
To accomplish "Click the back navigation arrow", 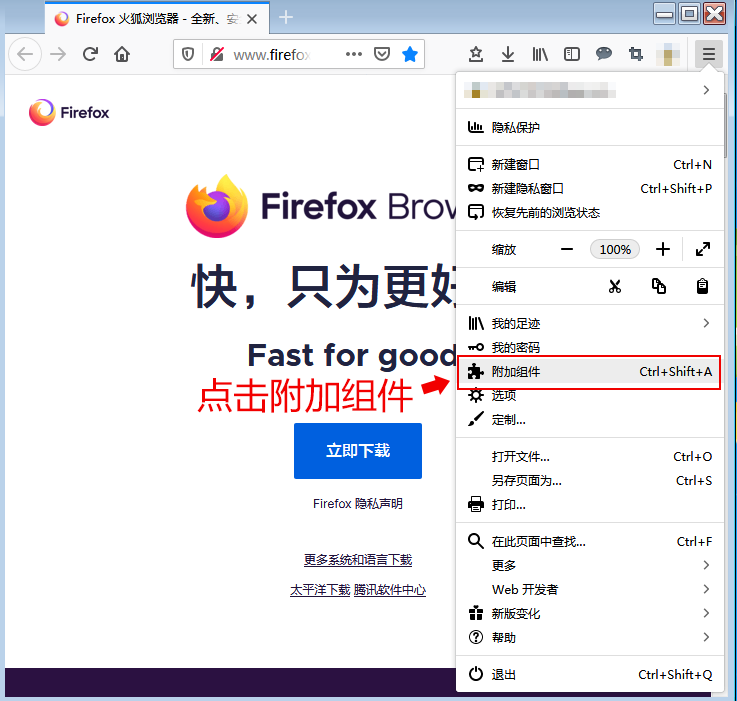I will click(25, 55).
